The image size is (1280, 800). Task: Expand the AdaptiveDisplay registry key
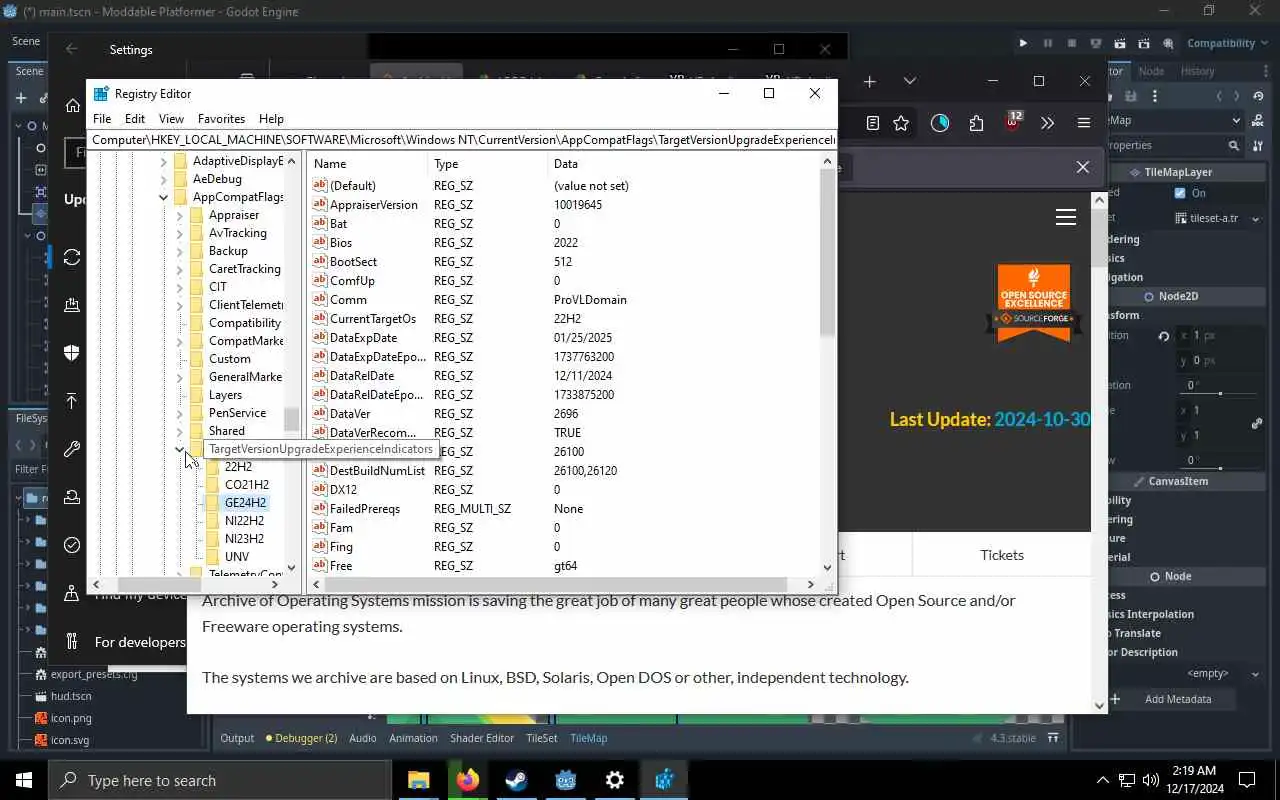[163, 161]
